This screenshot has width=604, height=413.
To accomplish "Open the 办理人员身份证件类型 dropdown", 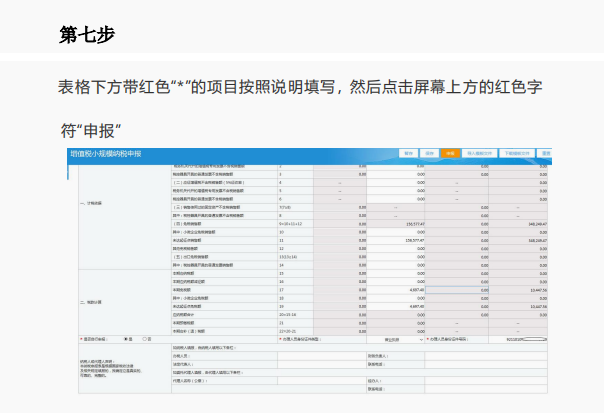I will [x=396, y=340].
